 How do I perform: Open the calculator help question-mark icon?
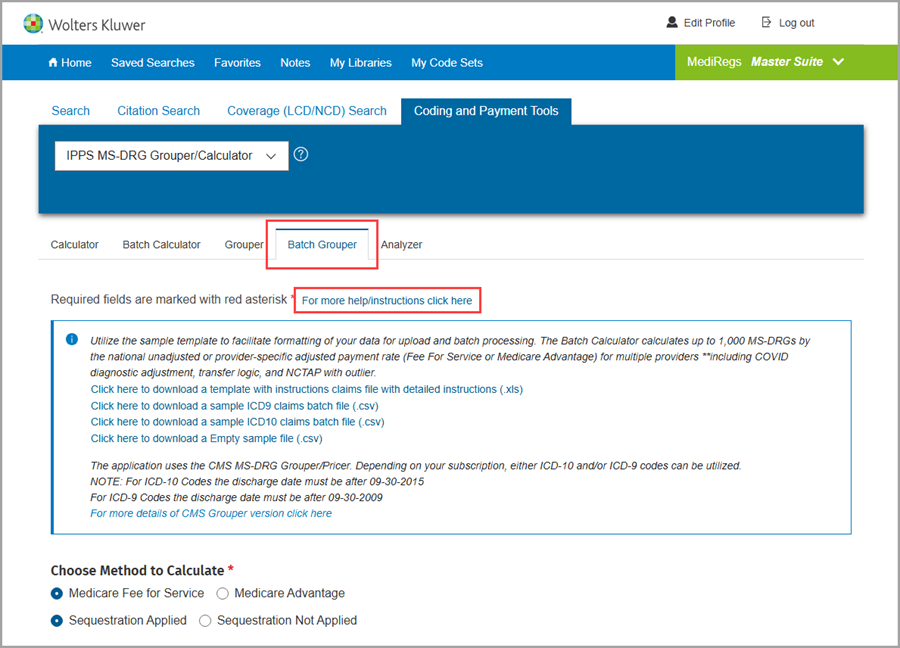point(301,154)
